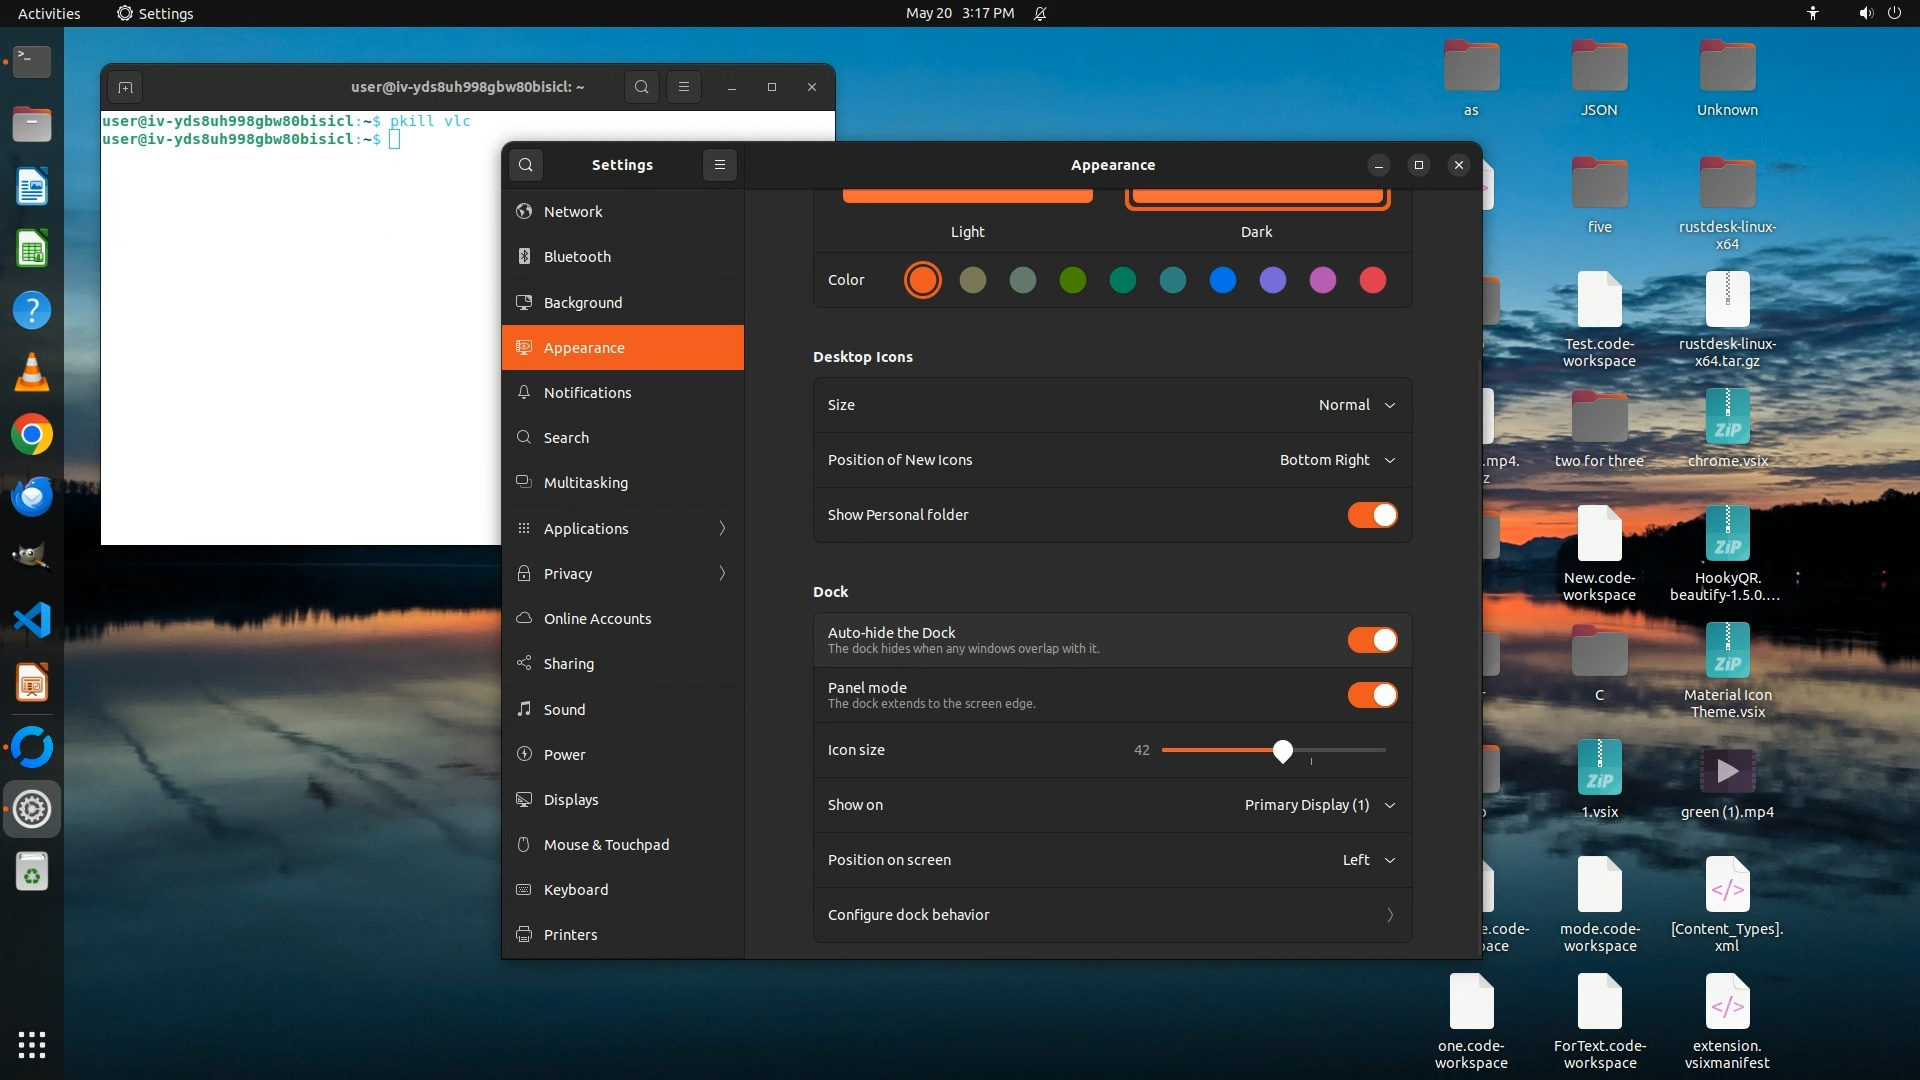Disable Auto-hide the Dock switch

1372,640
